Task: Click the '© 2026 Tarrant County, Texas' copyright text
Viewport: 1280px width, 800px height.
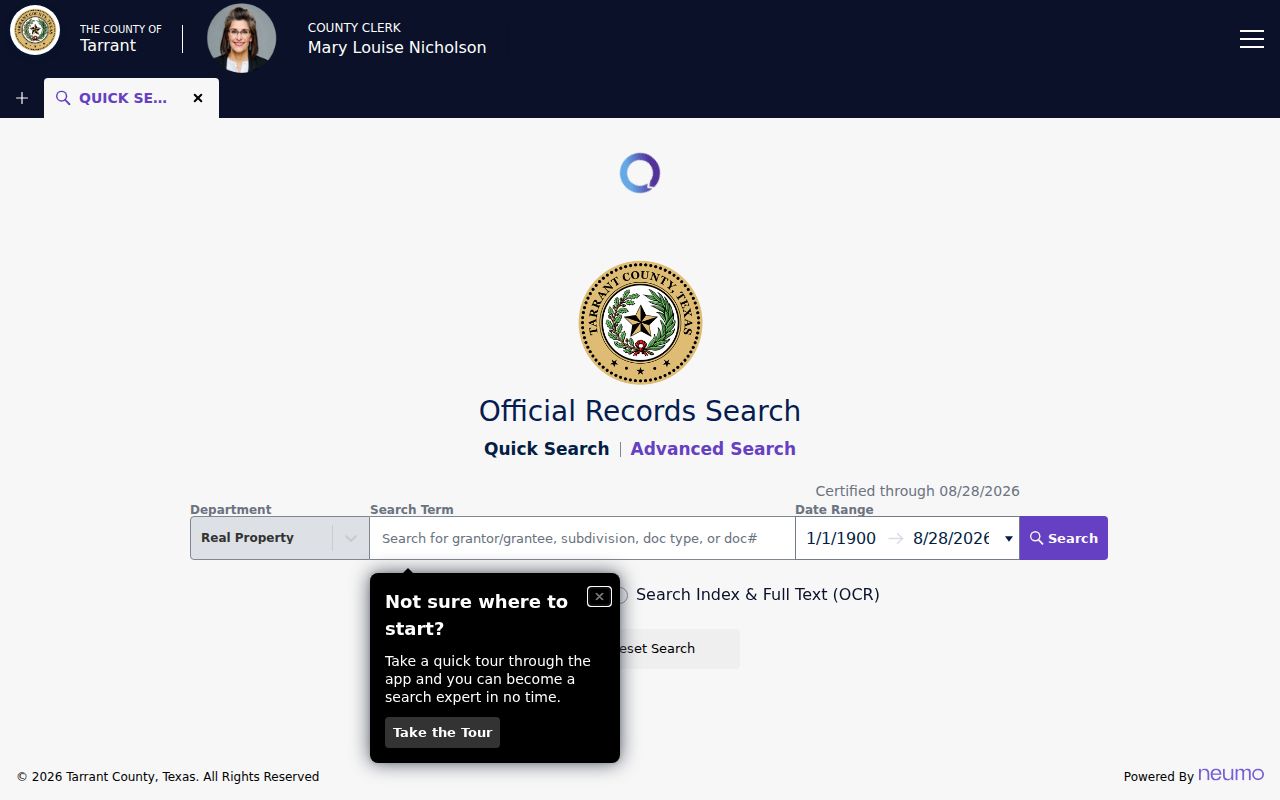Action: tap(168, 777)
